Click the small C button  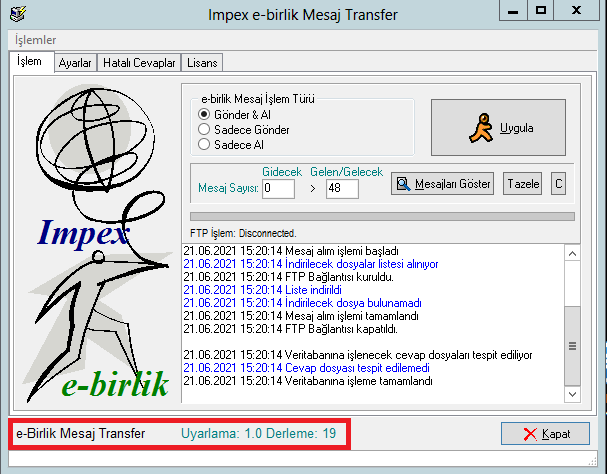click(558, 184)
